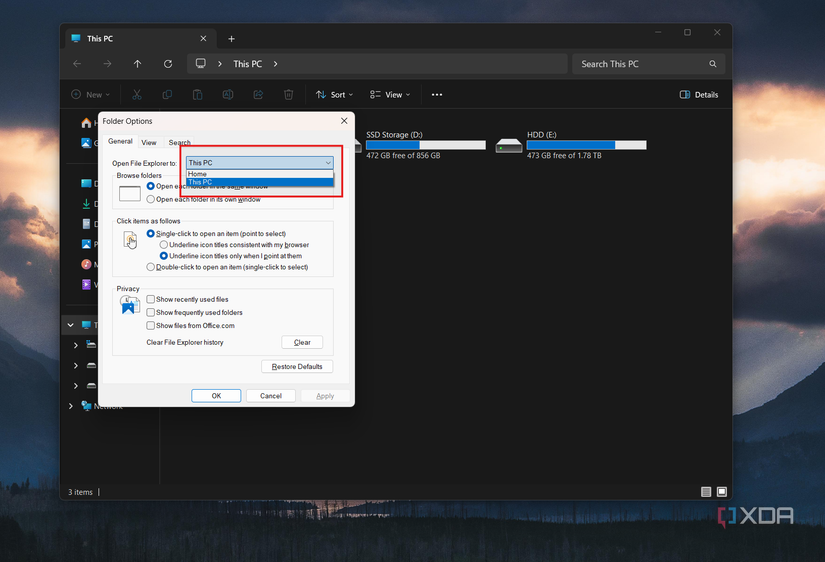Open the View dropdown menu

point(389,95)
